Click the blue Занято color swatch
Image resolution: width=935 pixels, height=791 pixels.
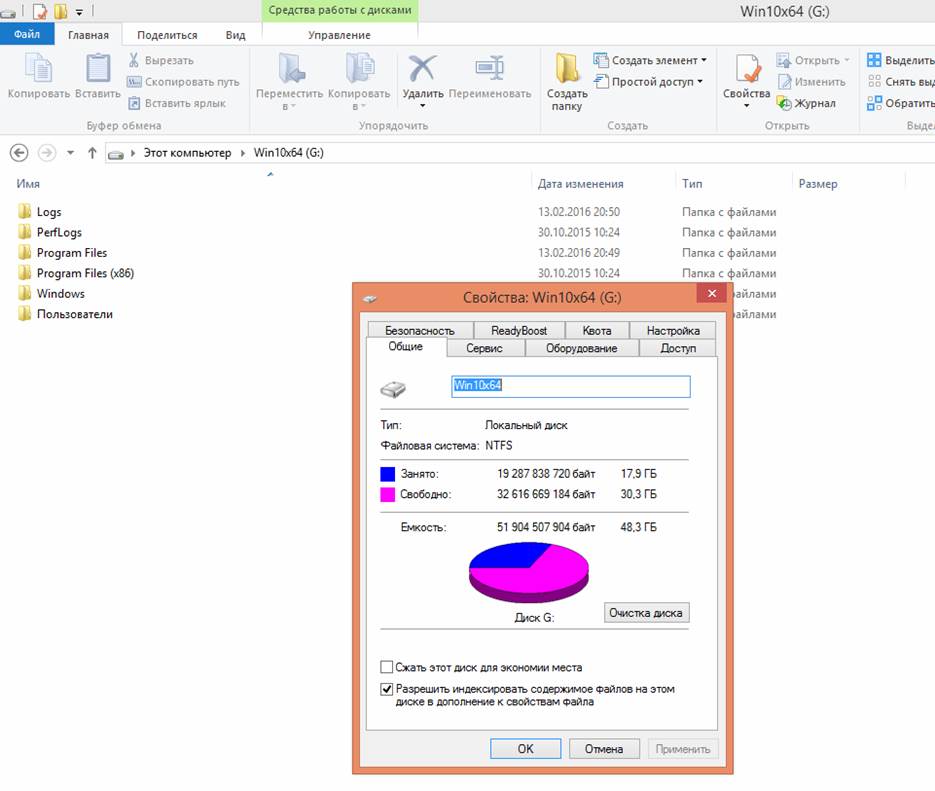click(x=388, y=474)
